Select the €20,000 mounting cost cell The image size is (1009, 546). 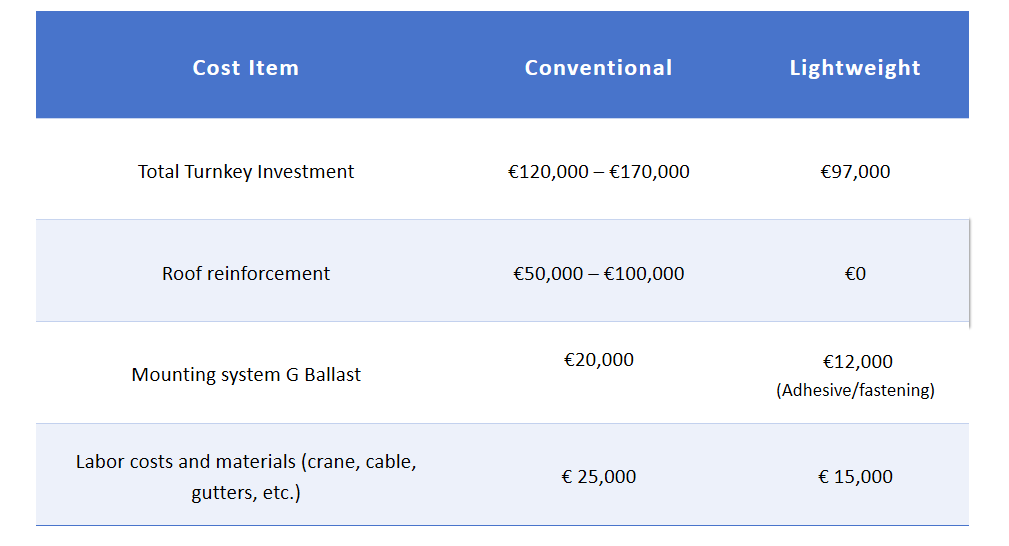point(598,359)
